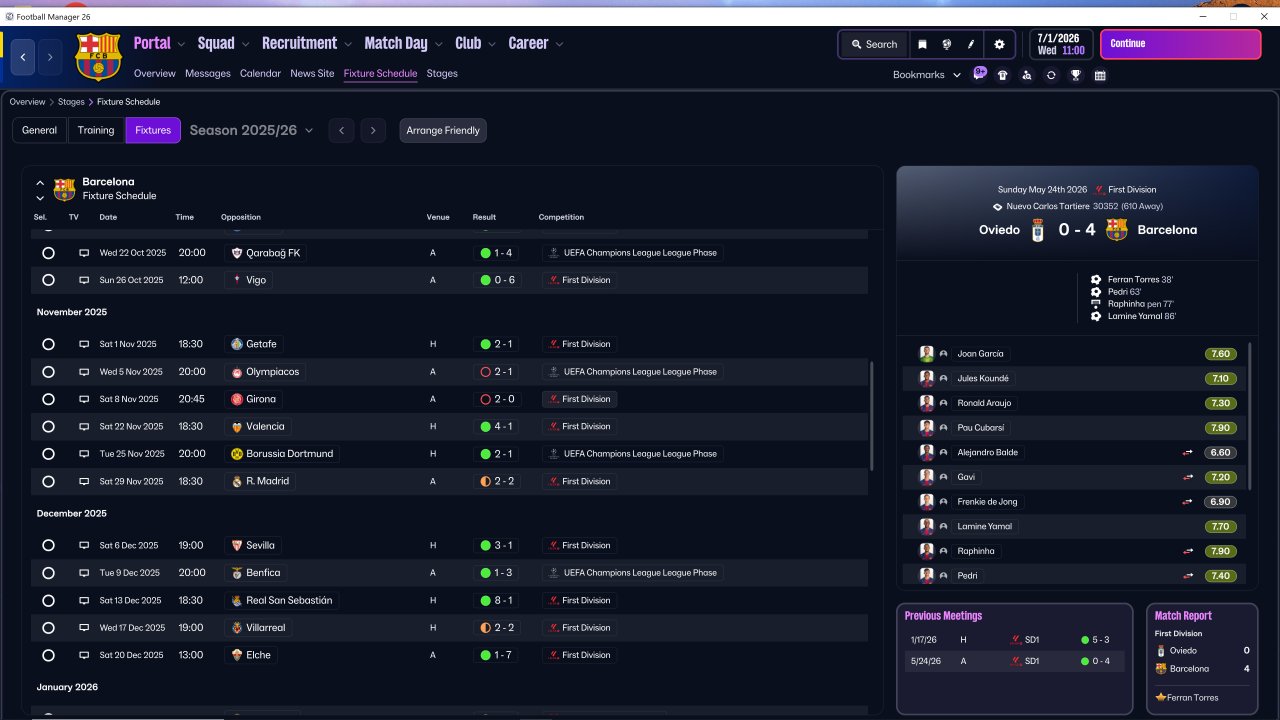
Task: Open the bookmark icon in top toolbar
Action: [x=922, y=44]
